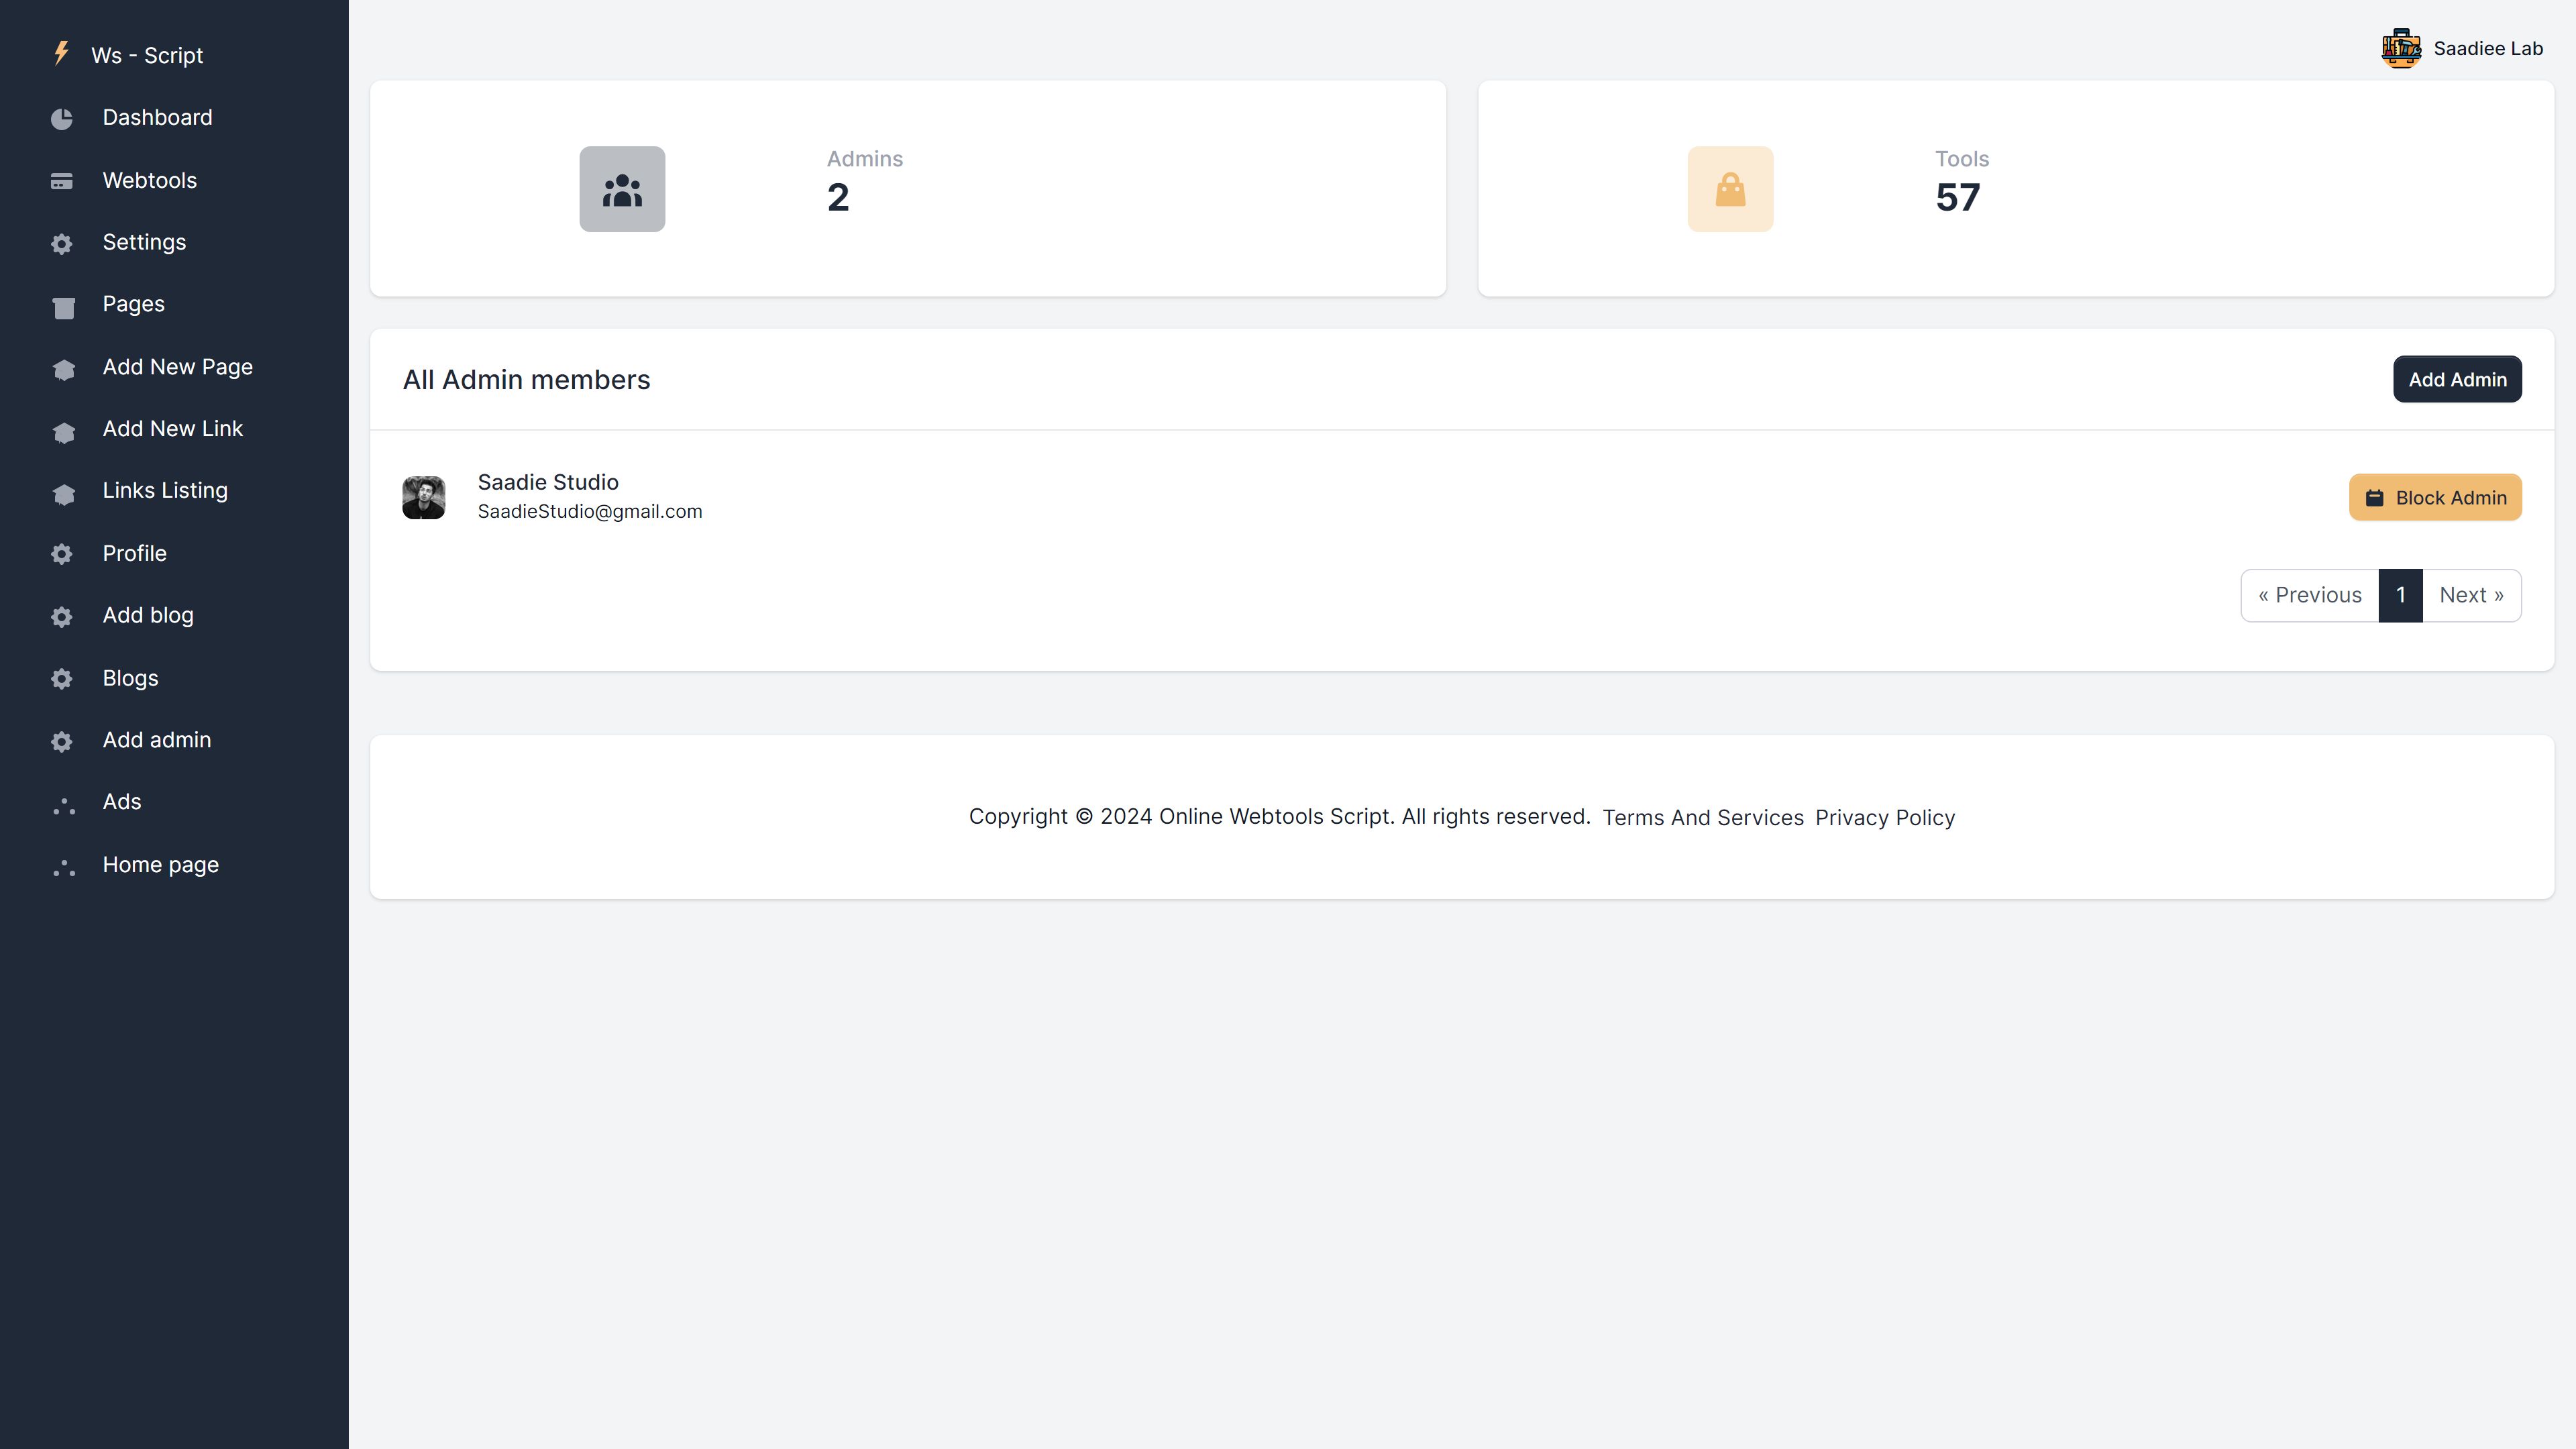The width and height of the screenshot is (2576, 1449).
Task: Click the lightning bolt logo icon
Action: click(x=62, y=53)
